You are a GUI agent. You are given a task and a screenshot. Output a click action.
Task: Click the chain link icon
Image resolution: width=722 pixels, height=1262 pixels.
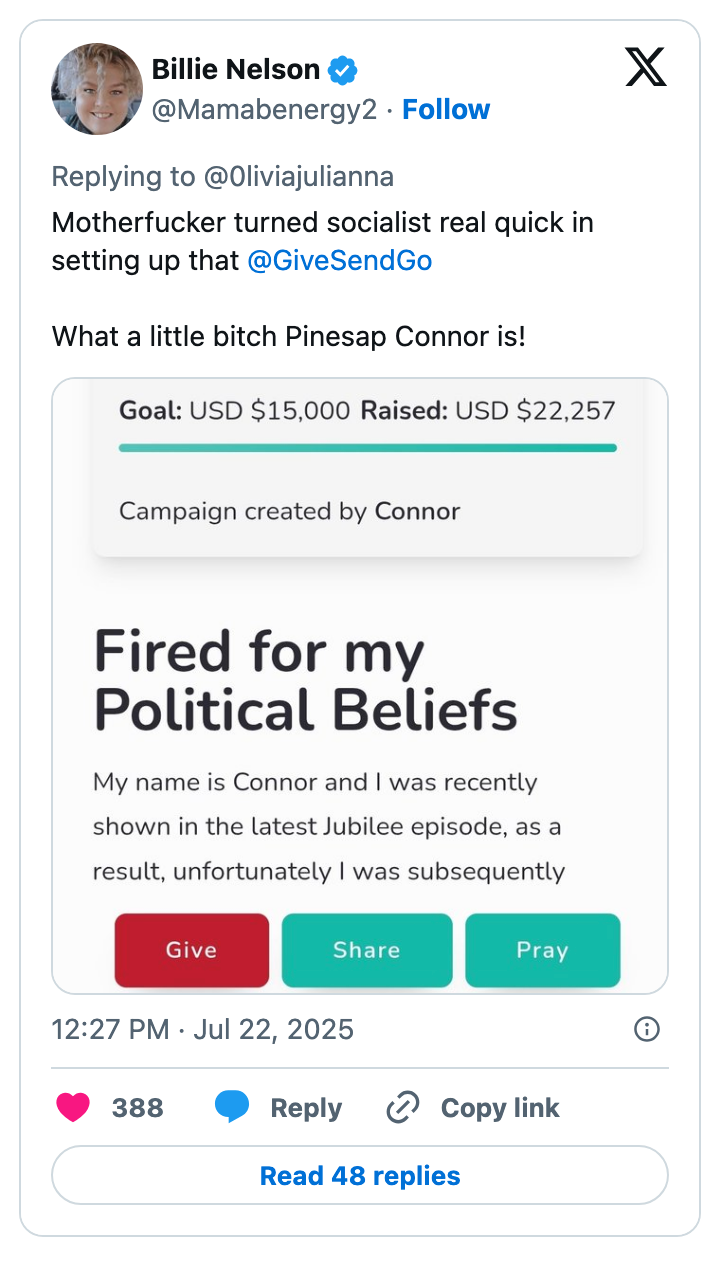click(402, 1108)
